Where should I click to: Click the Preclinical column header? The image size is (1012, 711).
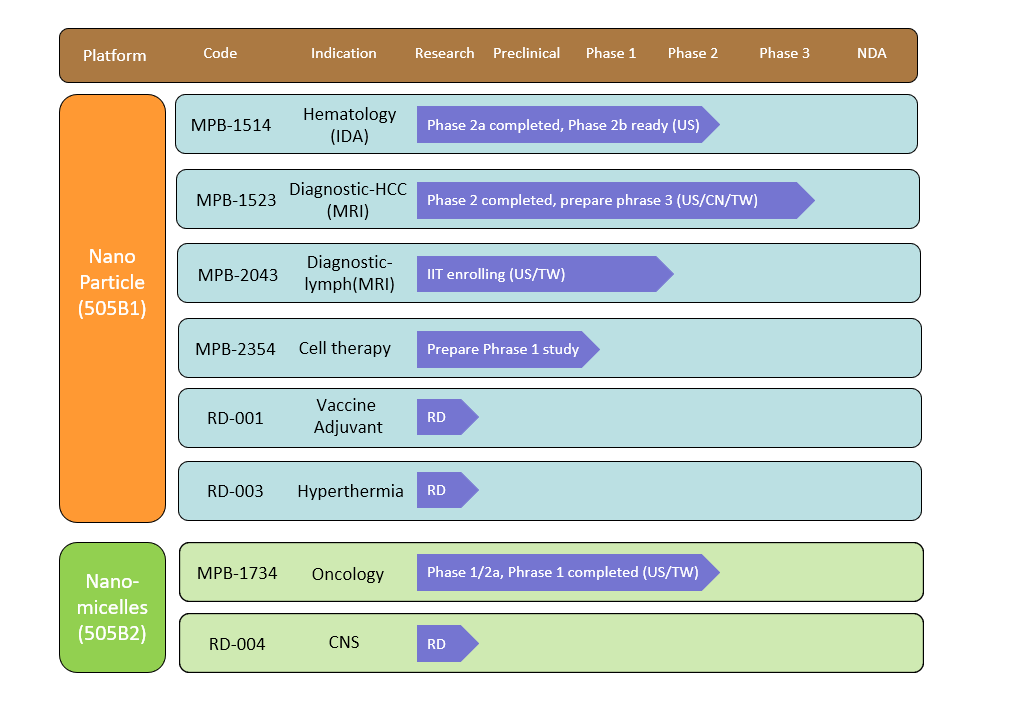(526, 54)
